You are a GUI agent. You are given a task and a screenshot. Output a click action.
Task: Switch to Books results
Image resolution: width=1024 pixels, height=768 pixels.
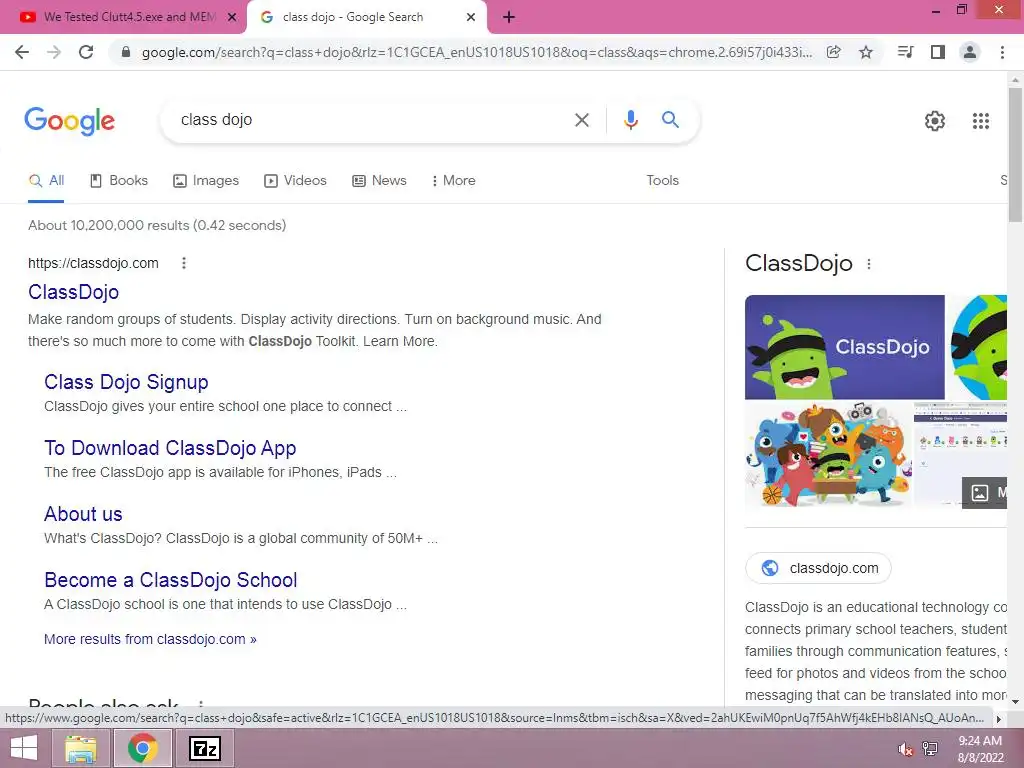pos(119,181)
